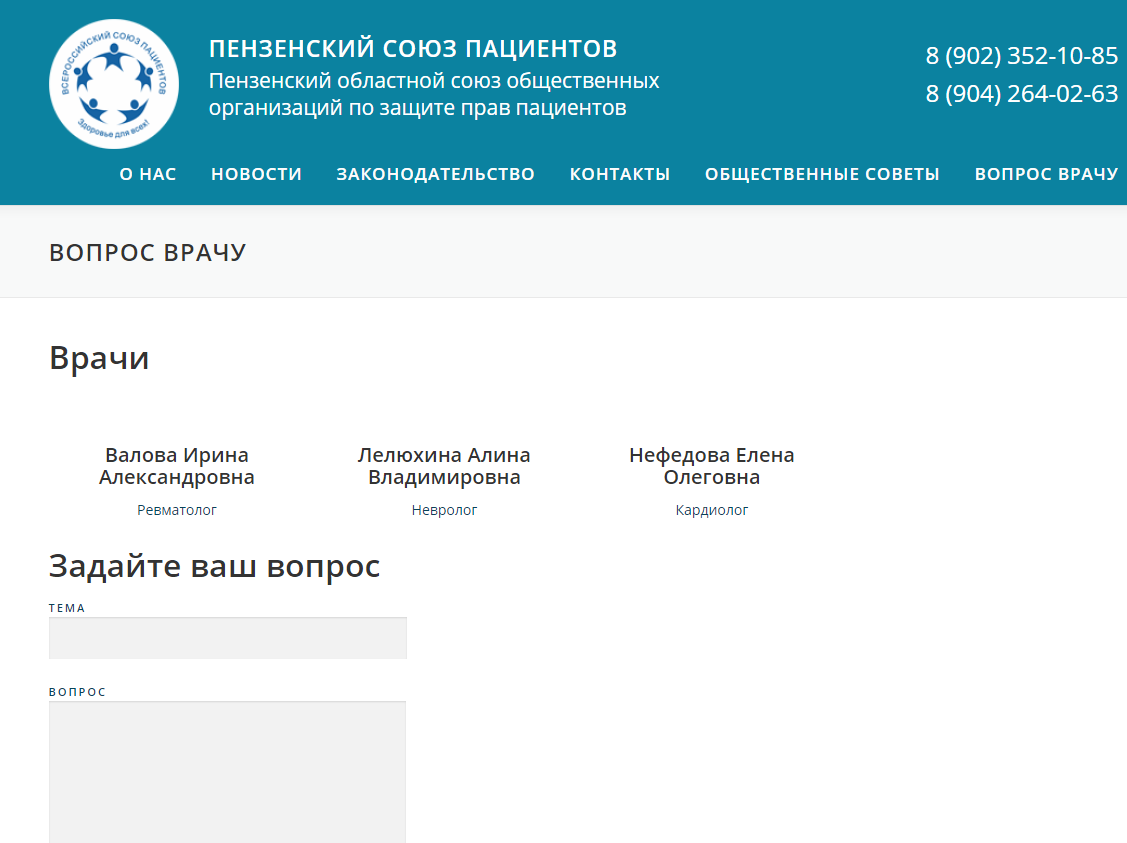
Task: Pick doctor Нефедова Елена Олеговна
Action: (x=711, y=466)
